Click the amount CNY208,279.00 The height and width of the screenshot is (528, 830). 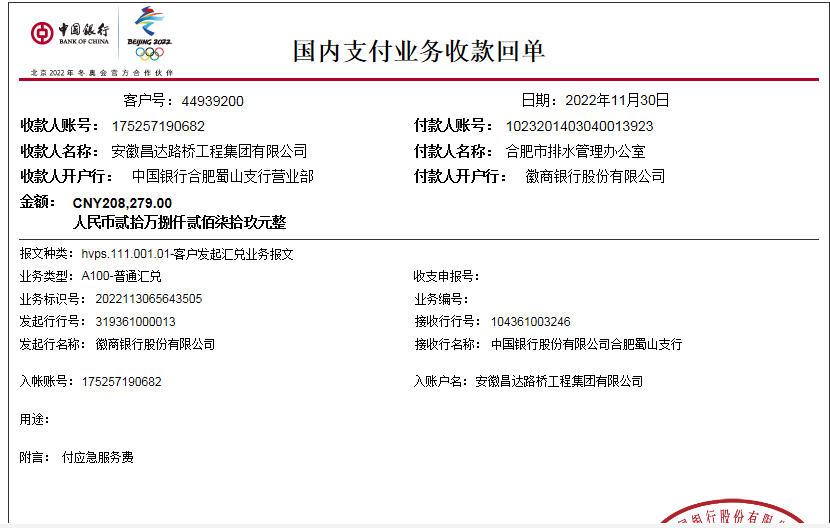122,203
